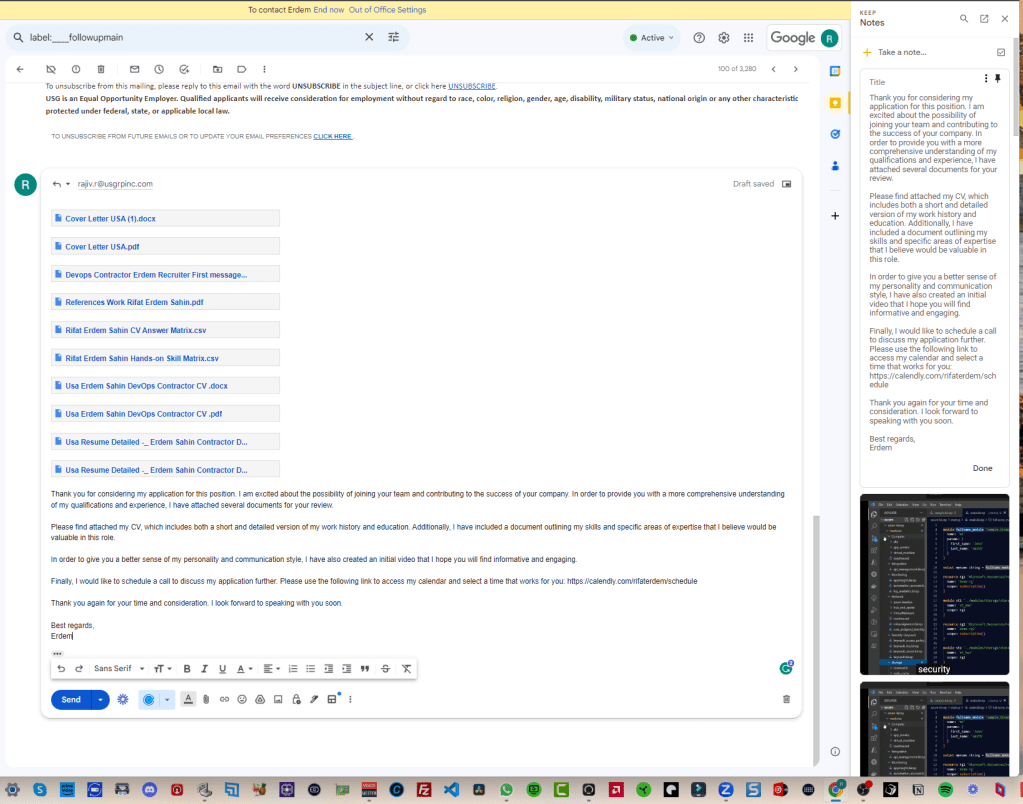Click Done on Keep note
The image size is (1023, 804).
point(982,468)
